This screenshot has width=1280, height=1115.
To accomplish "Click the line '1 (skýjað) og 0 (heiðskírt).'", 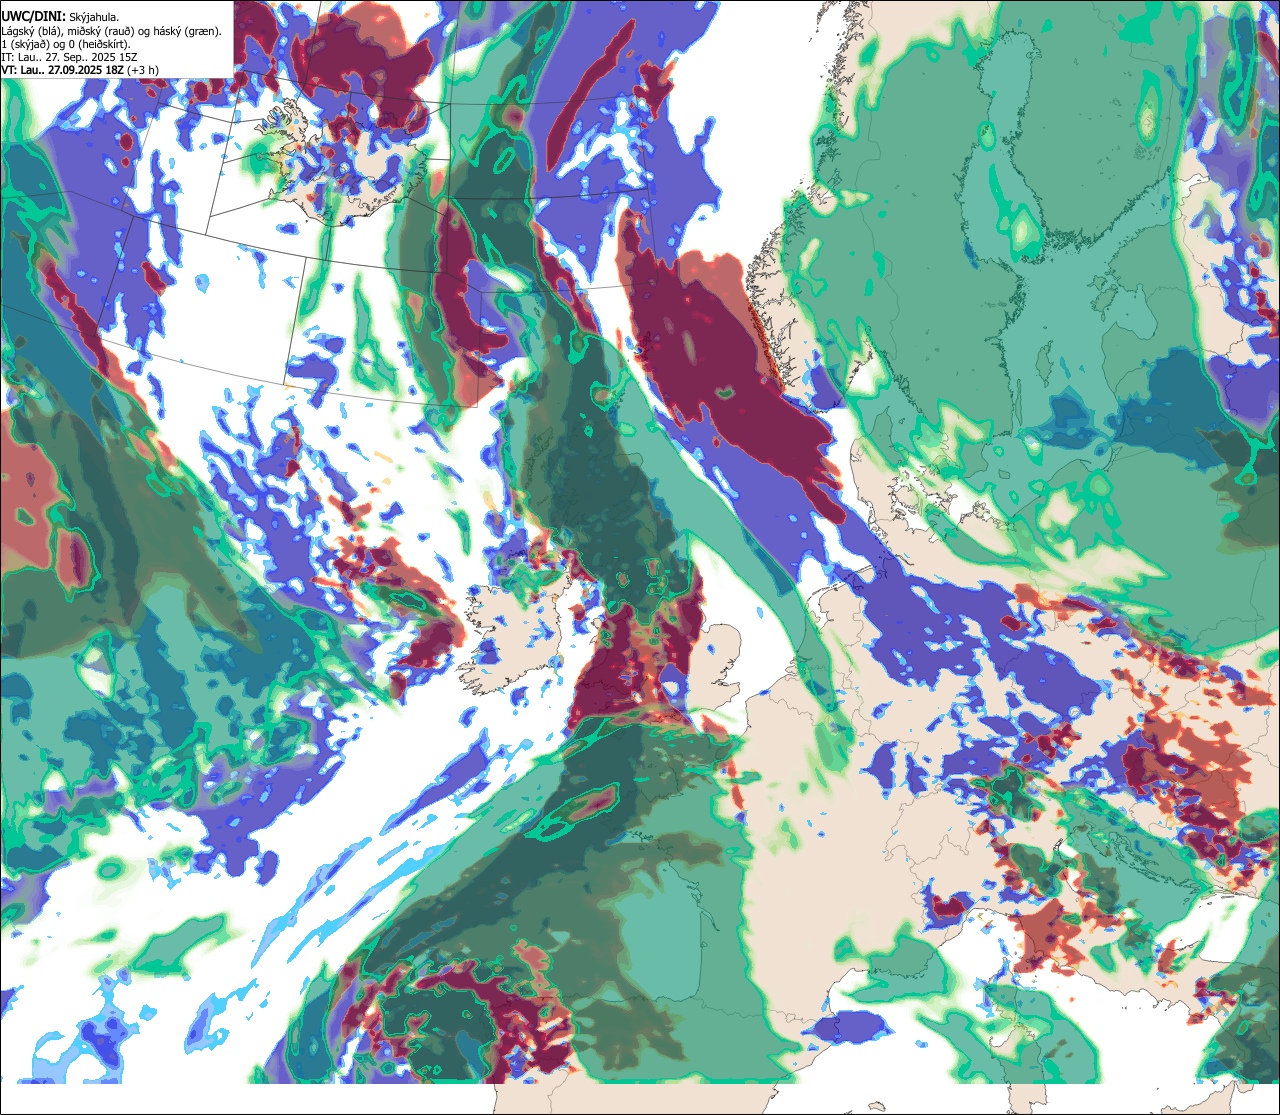I will tap(66, 44).
